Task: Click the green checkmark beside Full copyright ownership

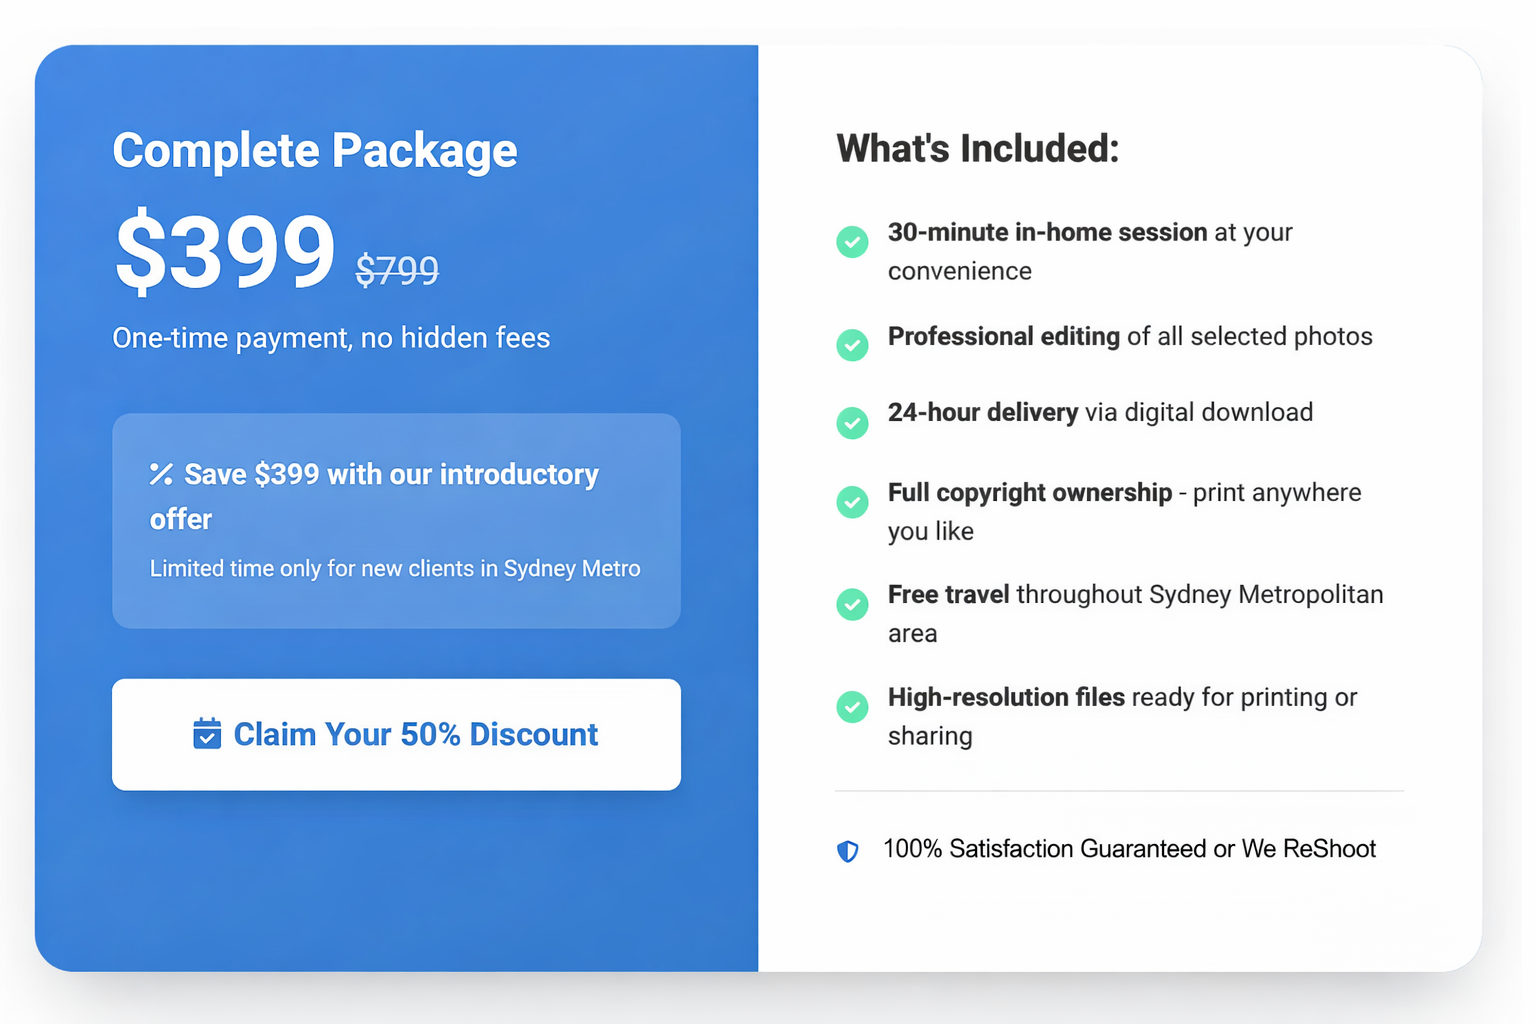Action: pos(852,502)
